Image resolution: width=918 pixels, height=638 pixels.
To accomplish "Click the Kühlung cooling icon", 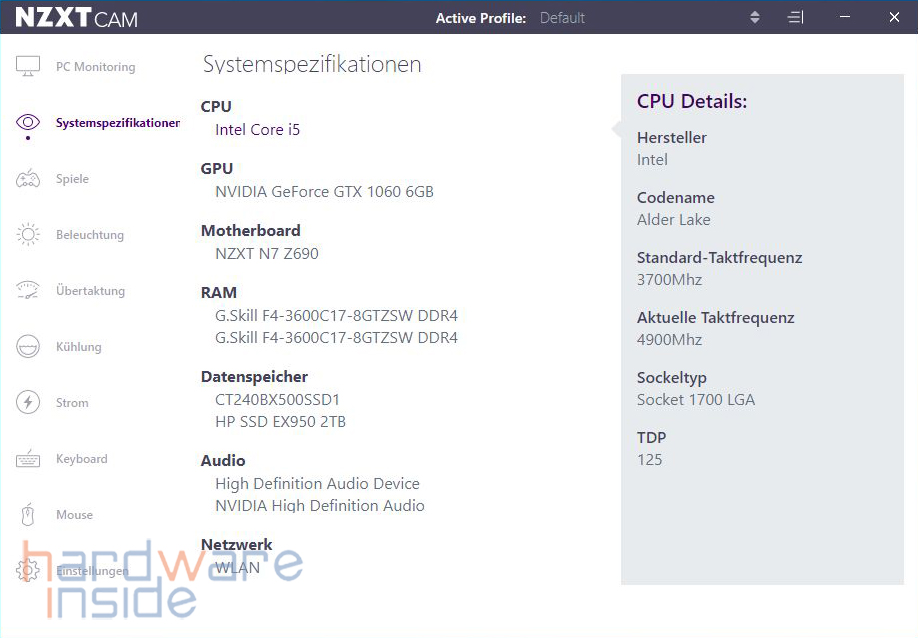I will click(x=28, y=347).
